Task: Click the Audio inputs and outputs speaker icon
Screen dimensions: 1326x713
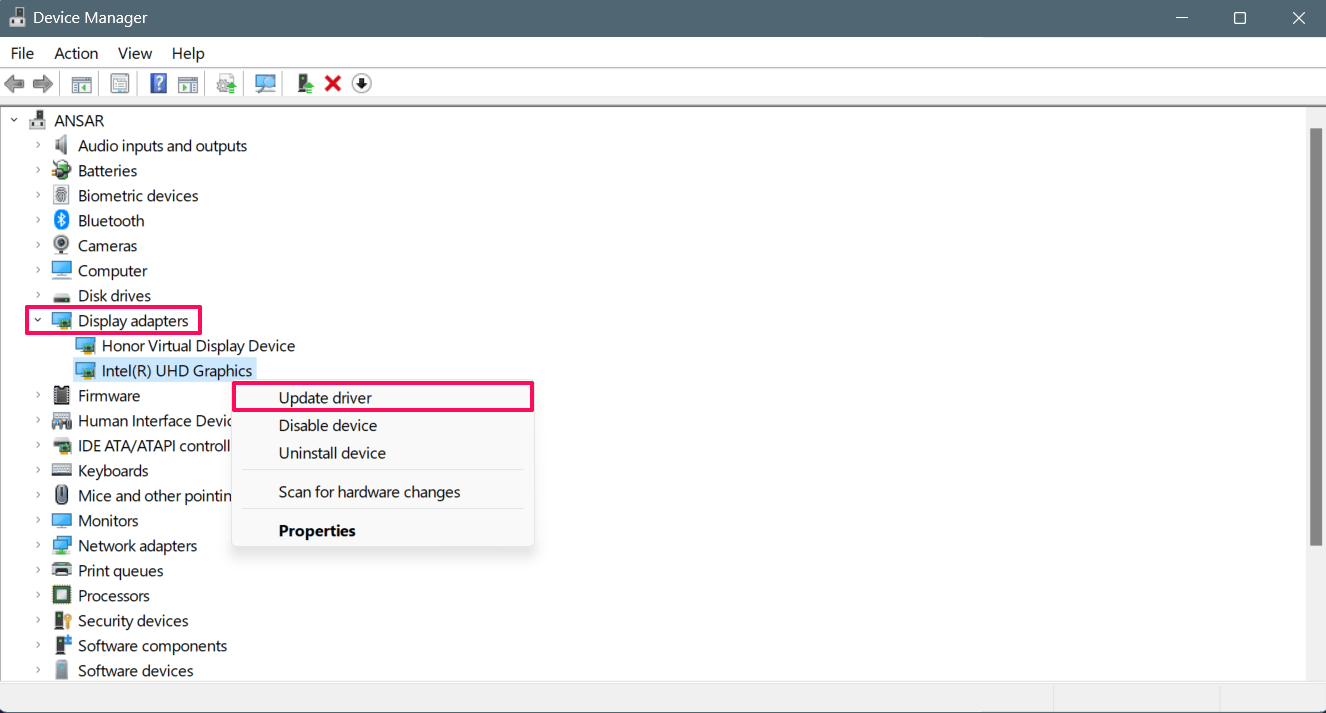Action: click(x=62, y=145)
